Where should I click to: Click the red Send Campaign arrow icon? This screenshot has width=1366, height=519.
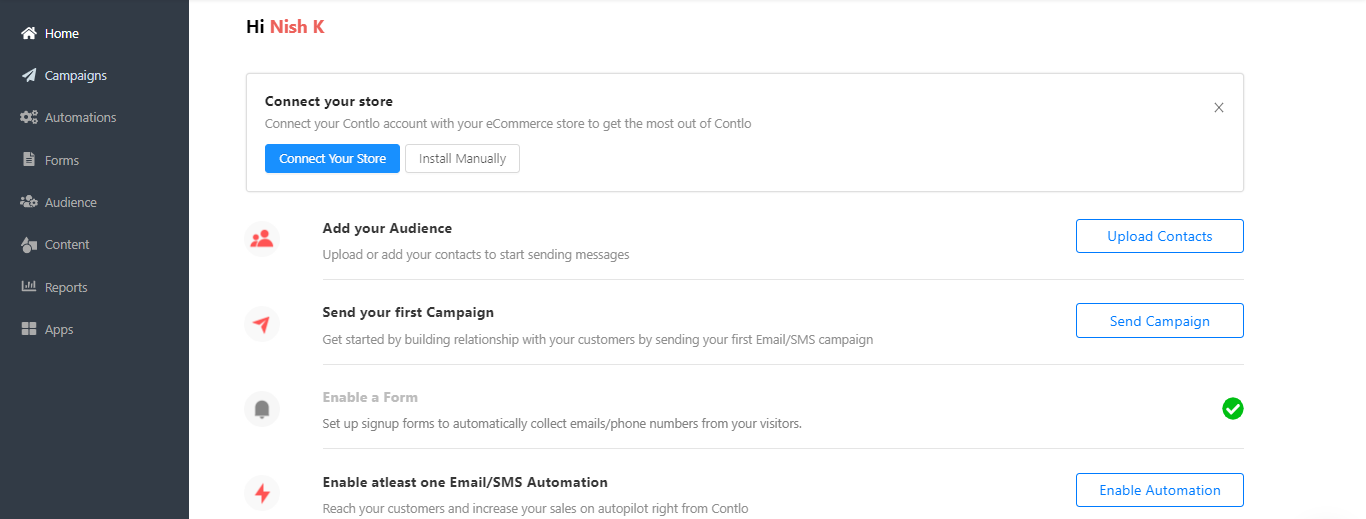pyautogui.click(x=262, y=324)
